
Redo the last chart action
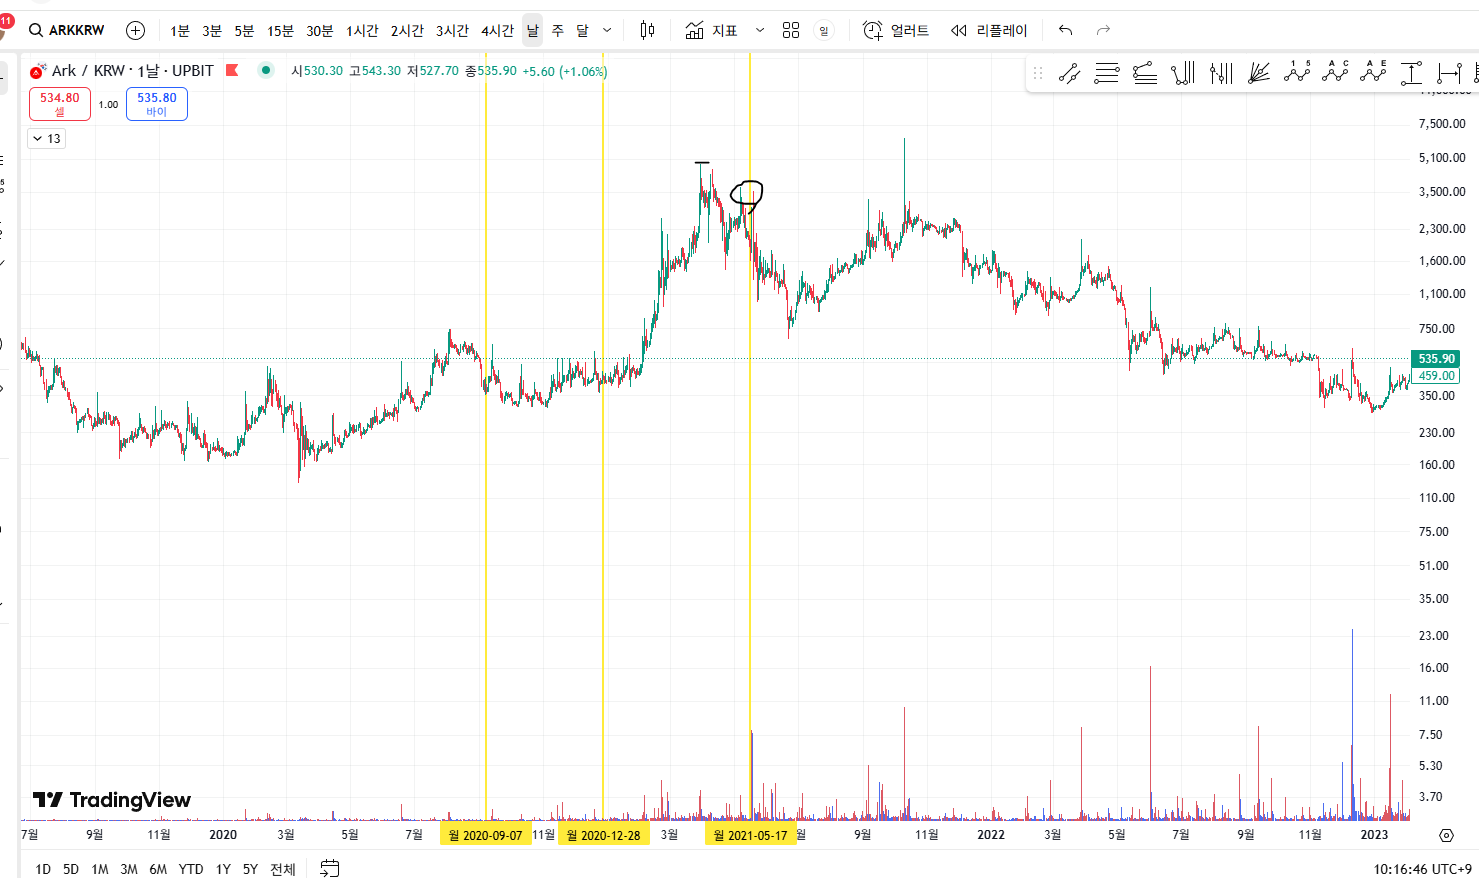point(1103,30)
